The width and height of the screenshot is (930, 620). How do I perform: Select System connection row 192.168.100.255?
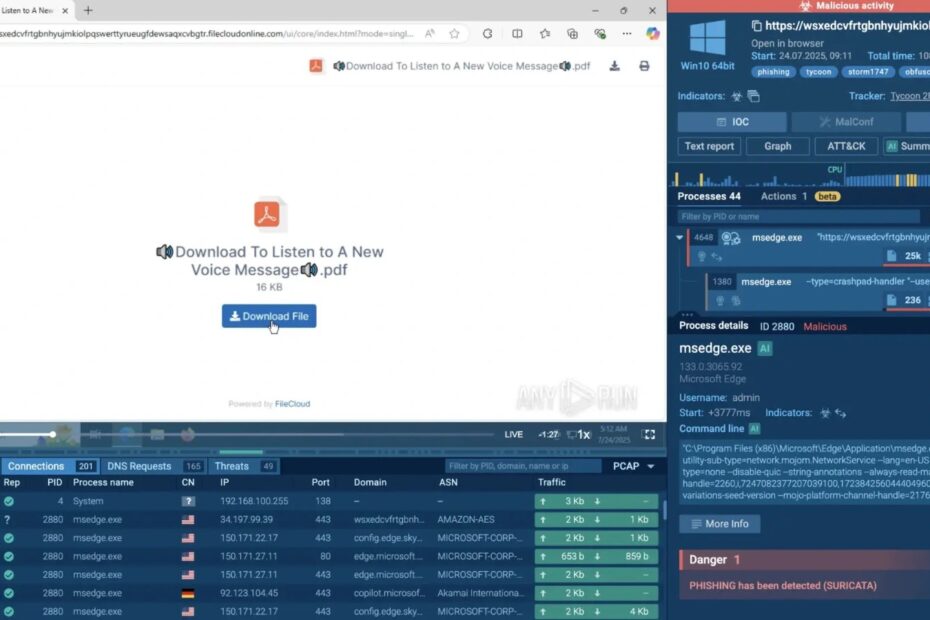[x=330, y=501]
